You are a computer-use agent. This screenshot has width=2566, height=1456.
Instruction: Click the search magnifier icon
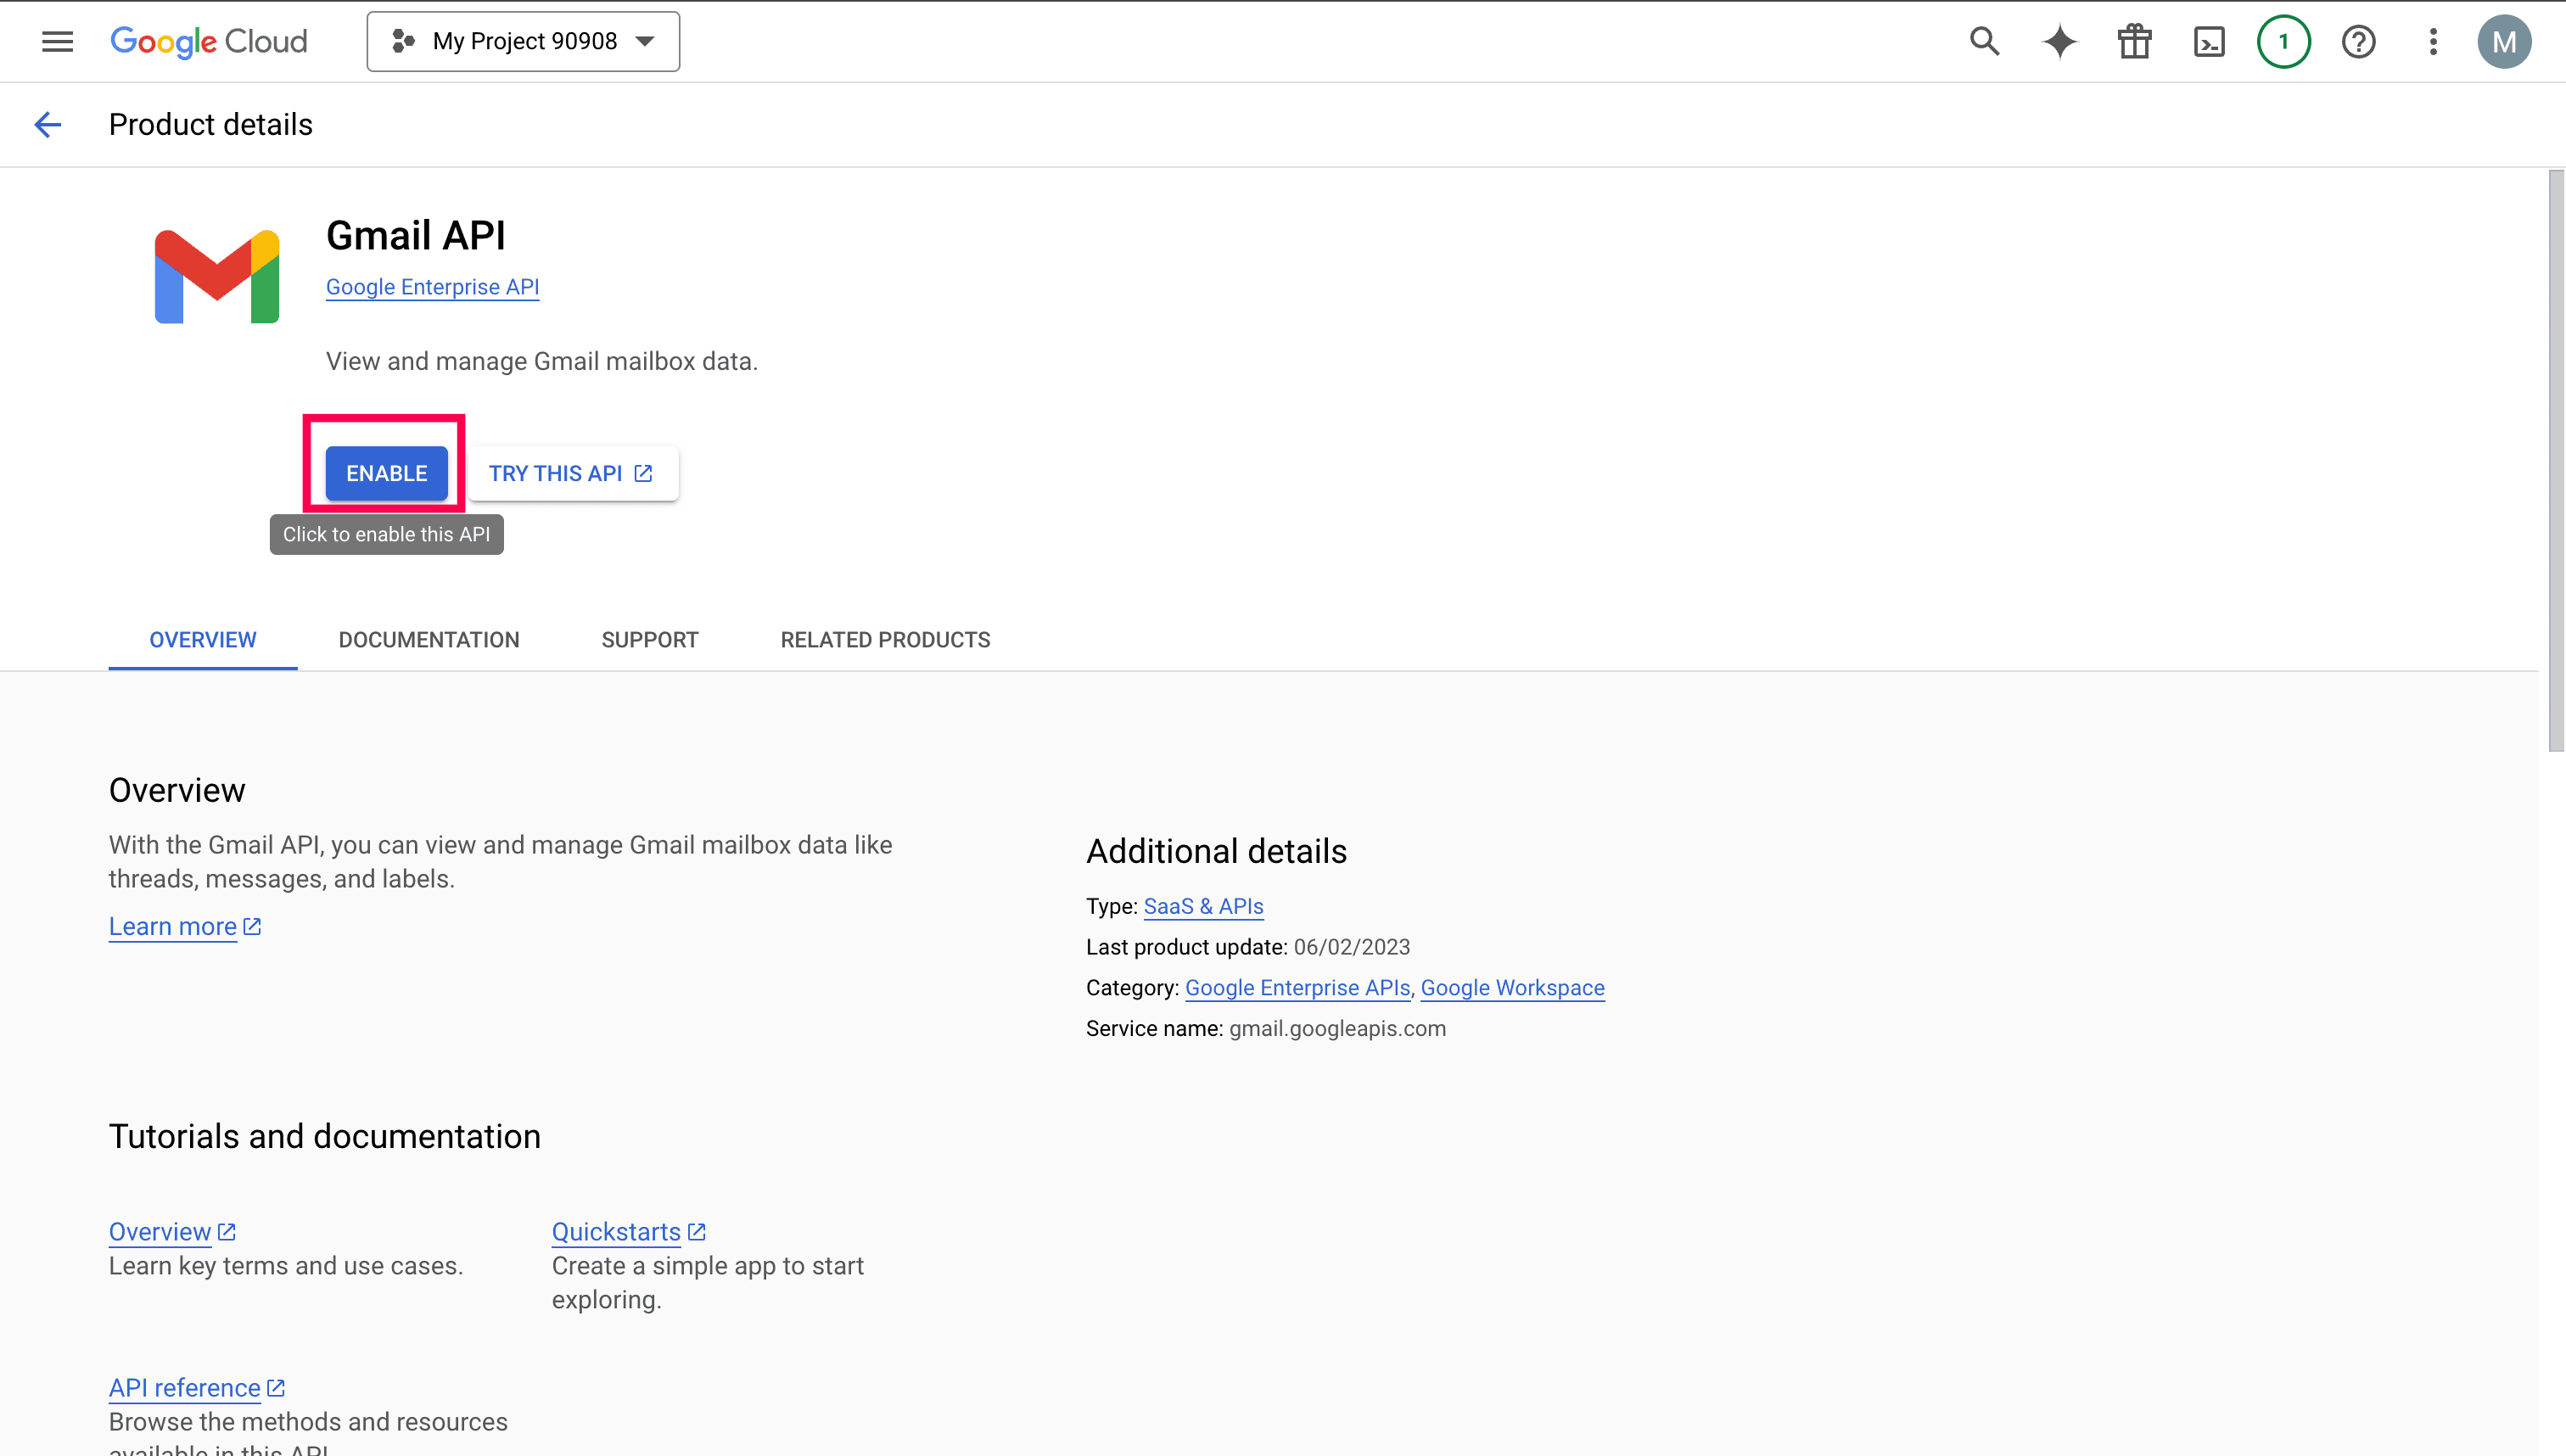click(1984, 41)
